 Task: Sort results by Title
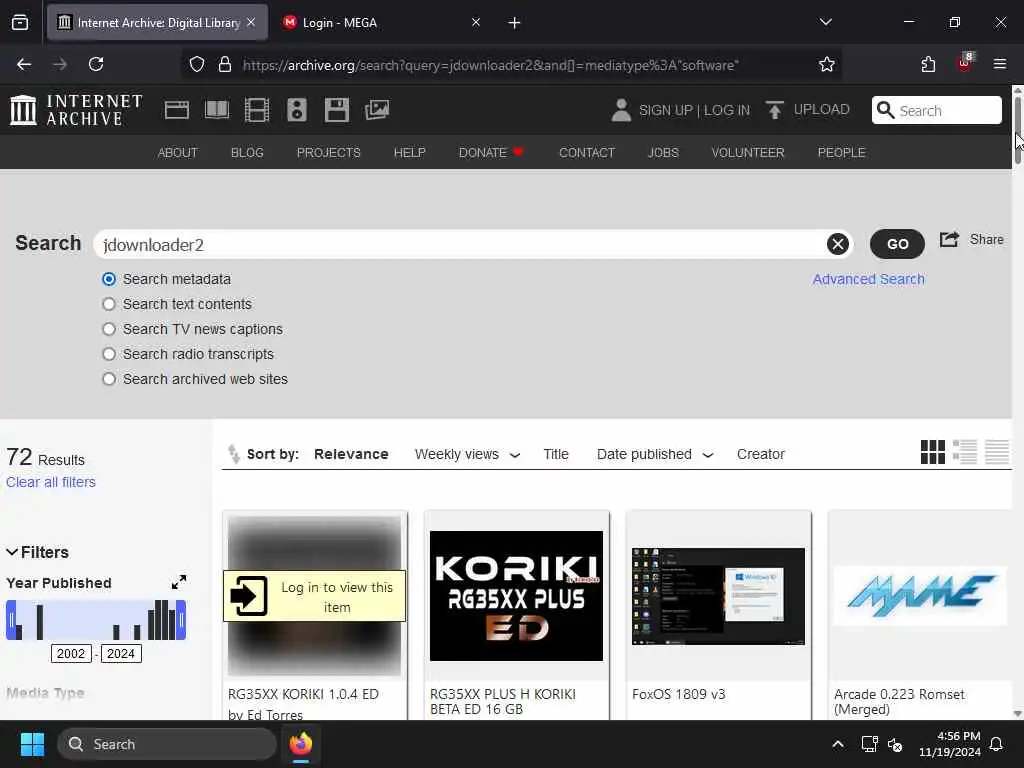pos(556,454)
